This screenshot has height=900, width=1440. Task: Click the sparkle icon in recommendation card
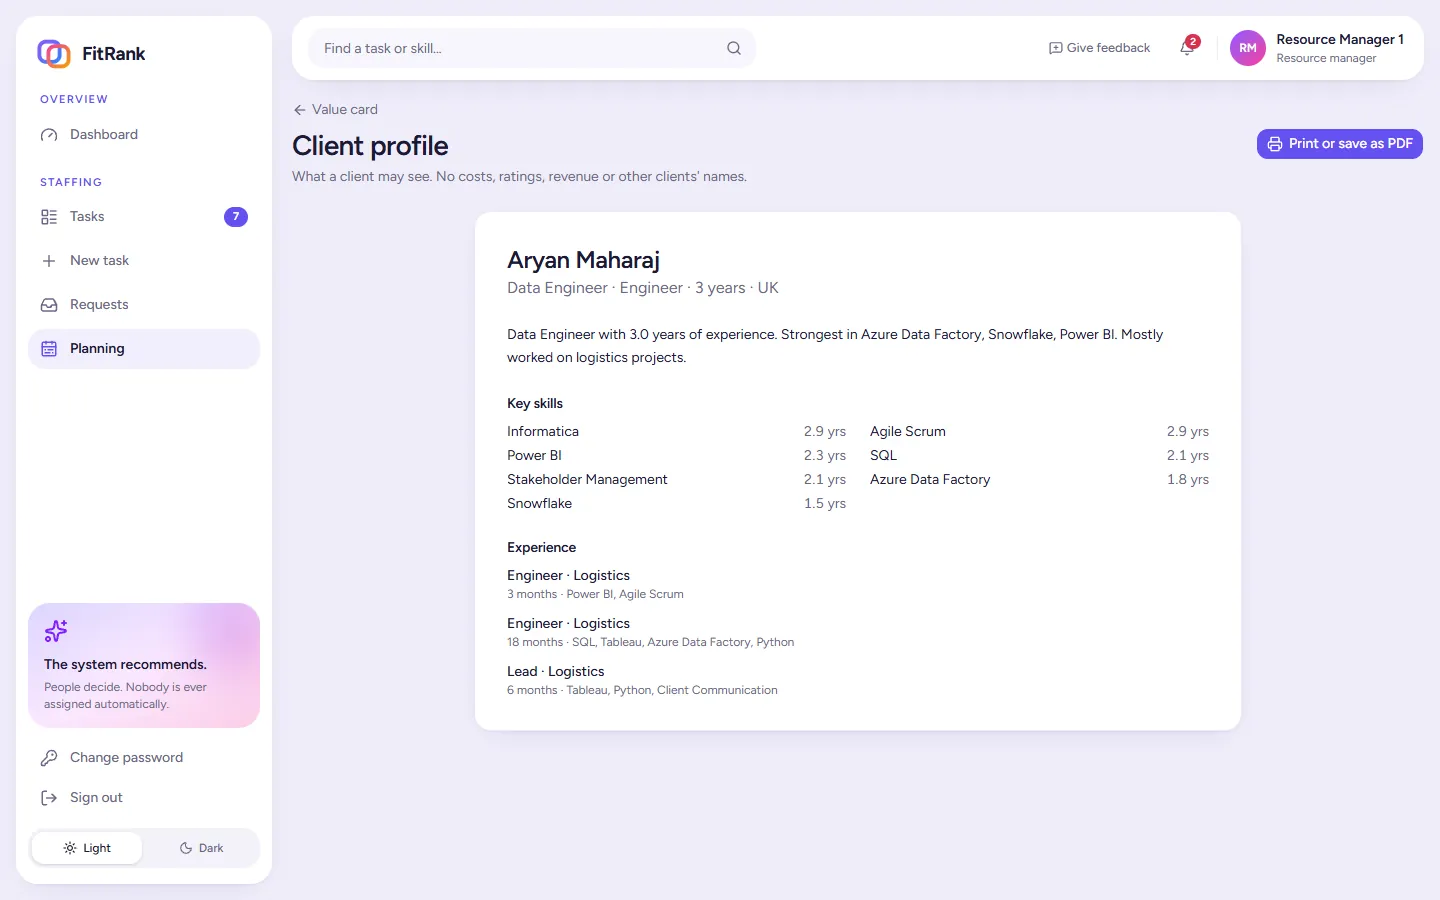pos(56,631)
